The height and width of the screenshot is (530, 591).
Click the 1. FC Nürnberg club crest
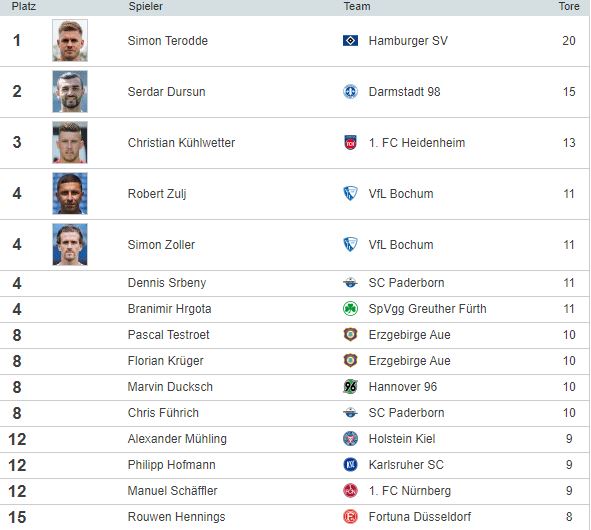pos(350,491)
